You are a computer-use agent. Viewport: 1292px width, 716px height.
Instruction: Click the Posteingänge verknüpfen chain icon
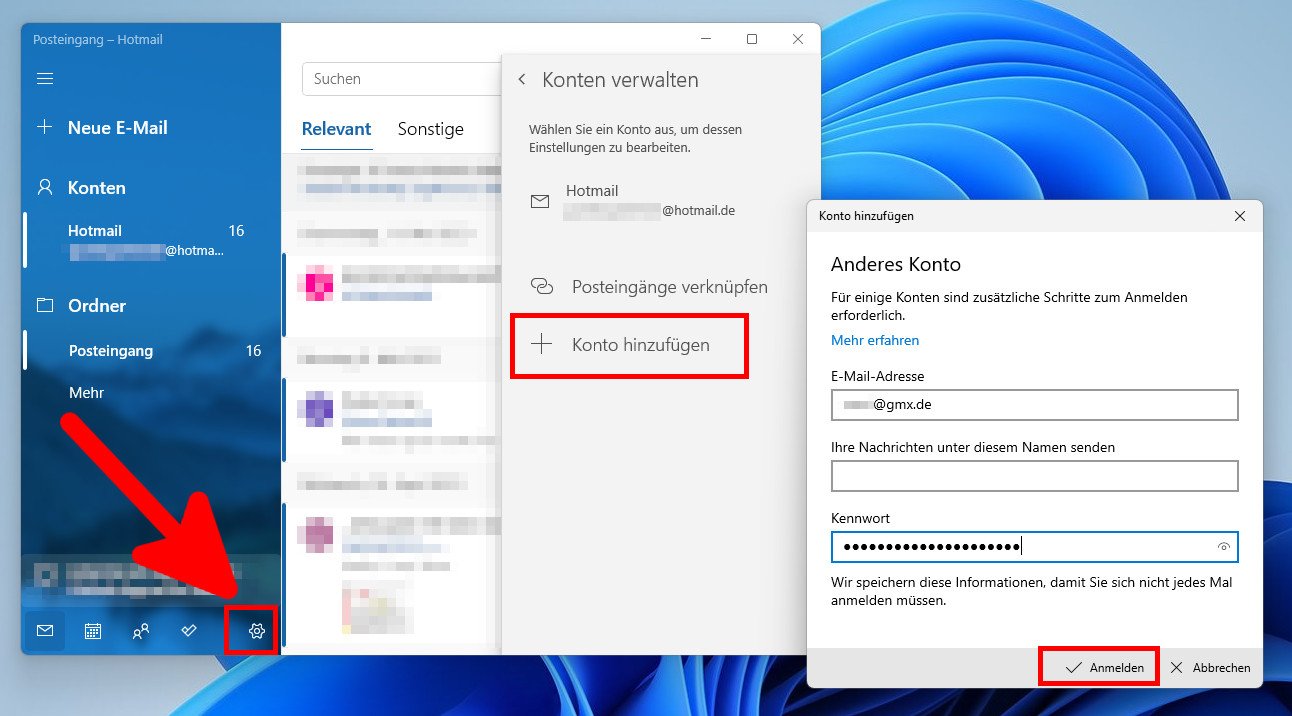tap(541, 287)
